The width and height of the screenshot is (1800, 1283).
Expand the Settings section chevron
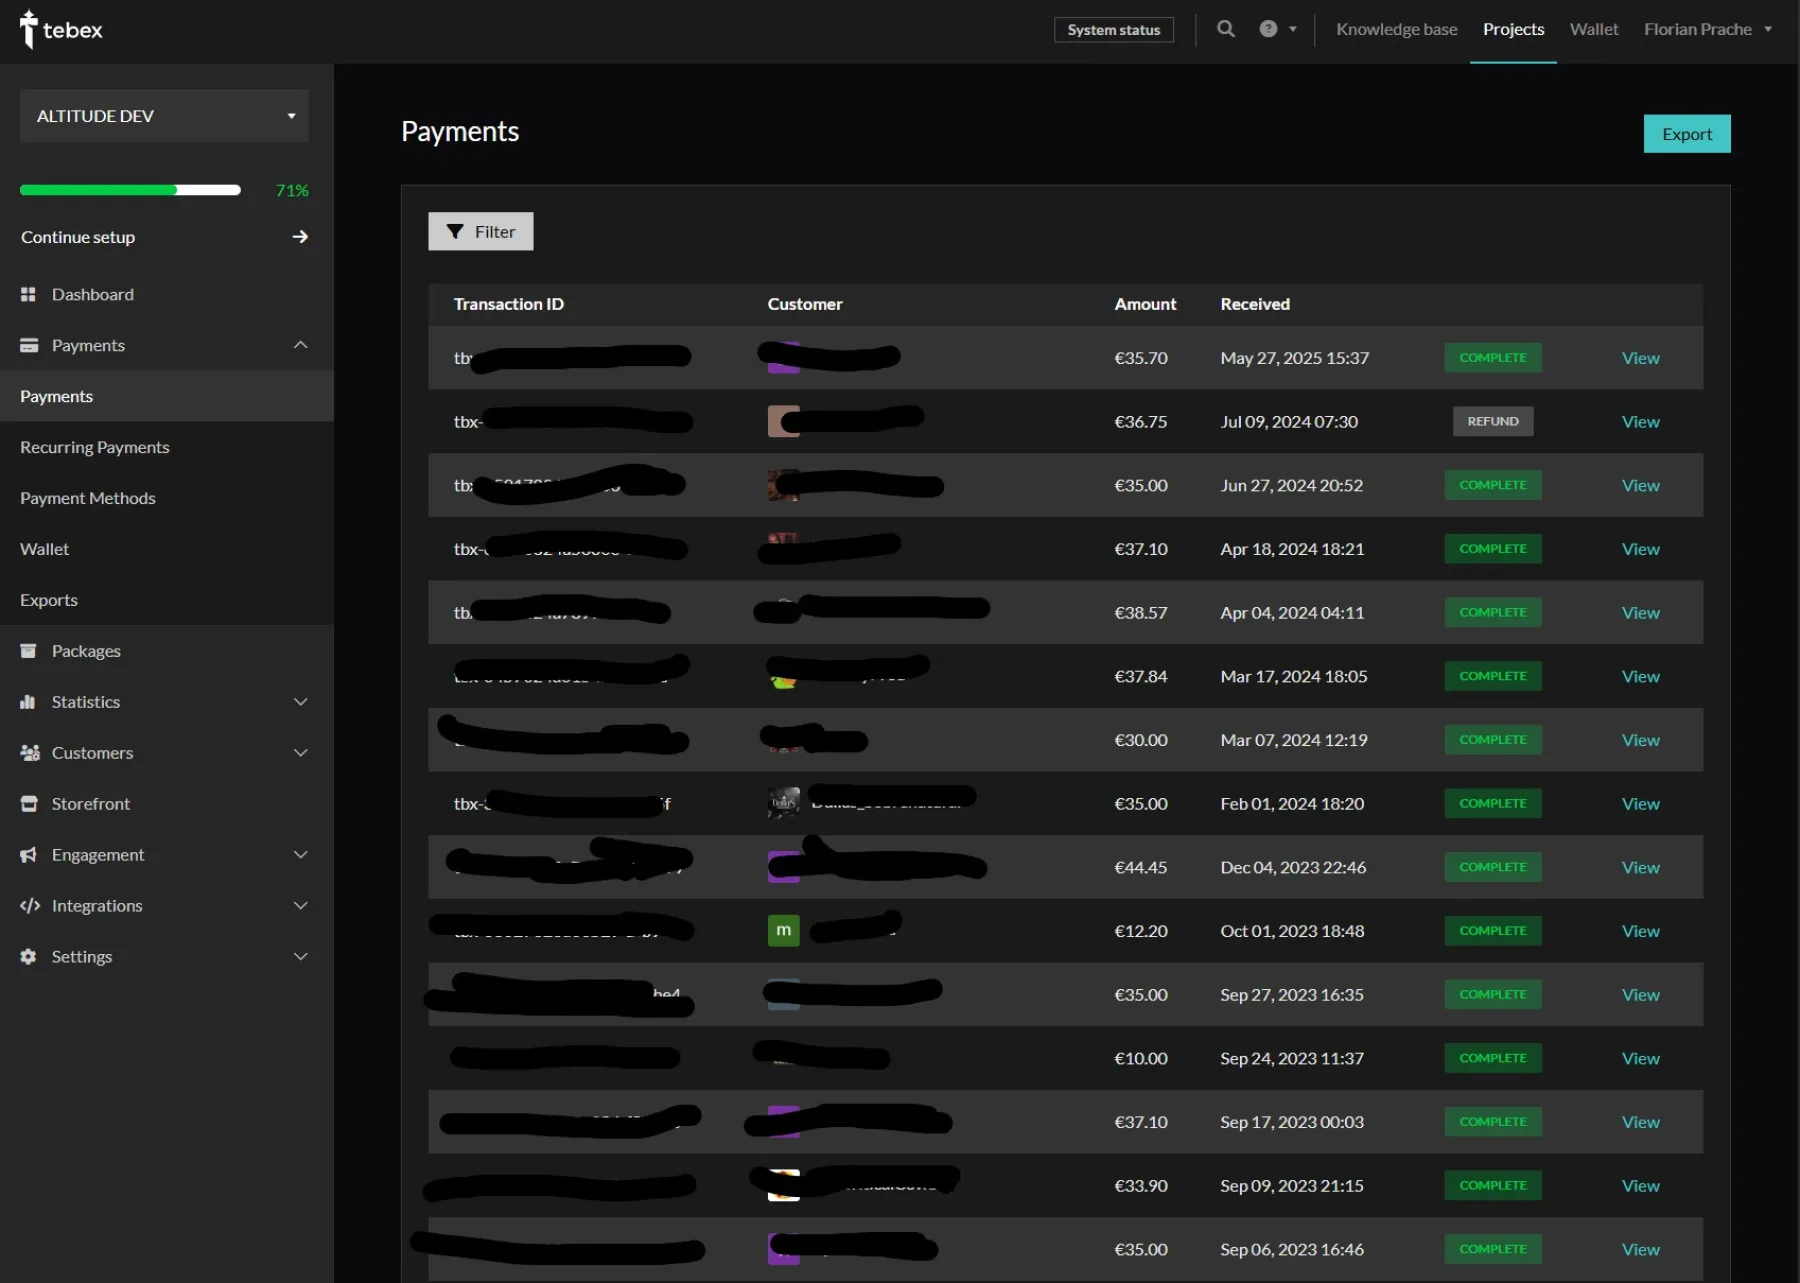pyautogui.click(x=300, y=957)
